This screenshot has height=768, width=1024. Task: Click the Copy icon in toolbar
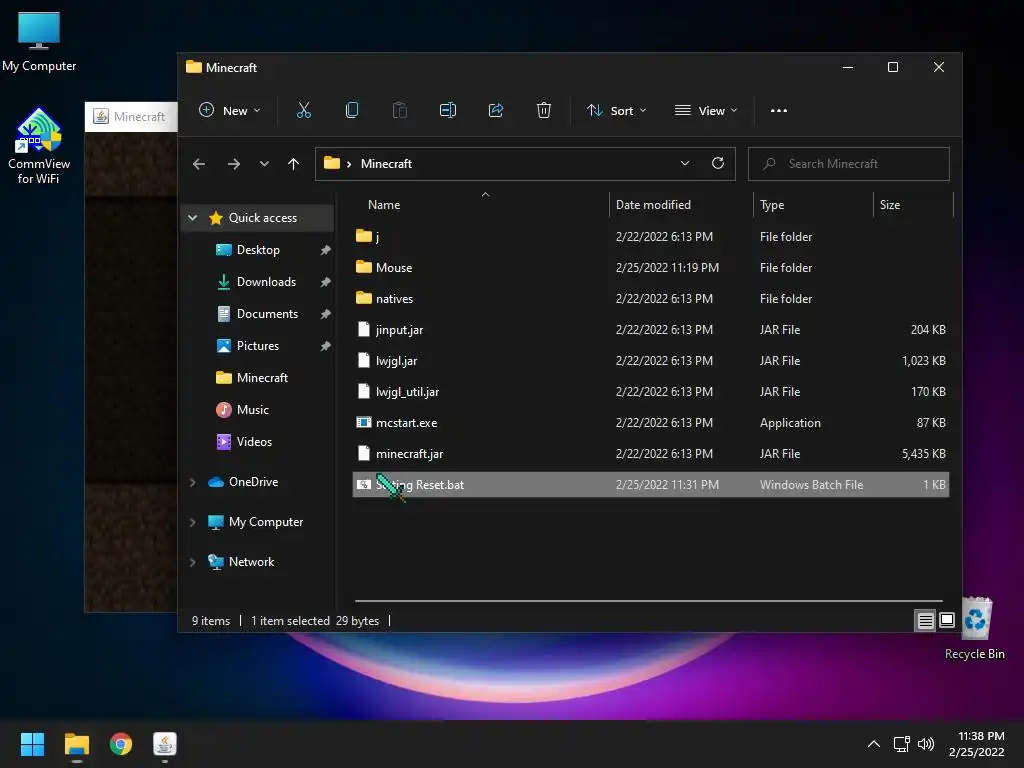pos(352,110)
